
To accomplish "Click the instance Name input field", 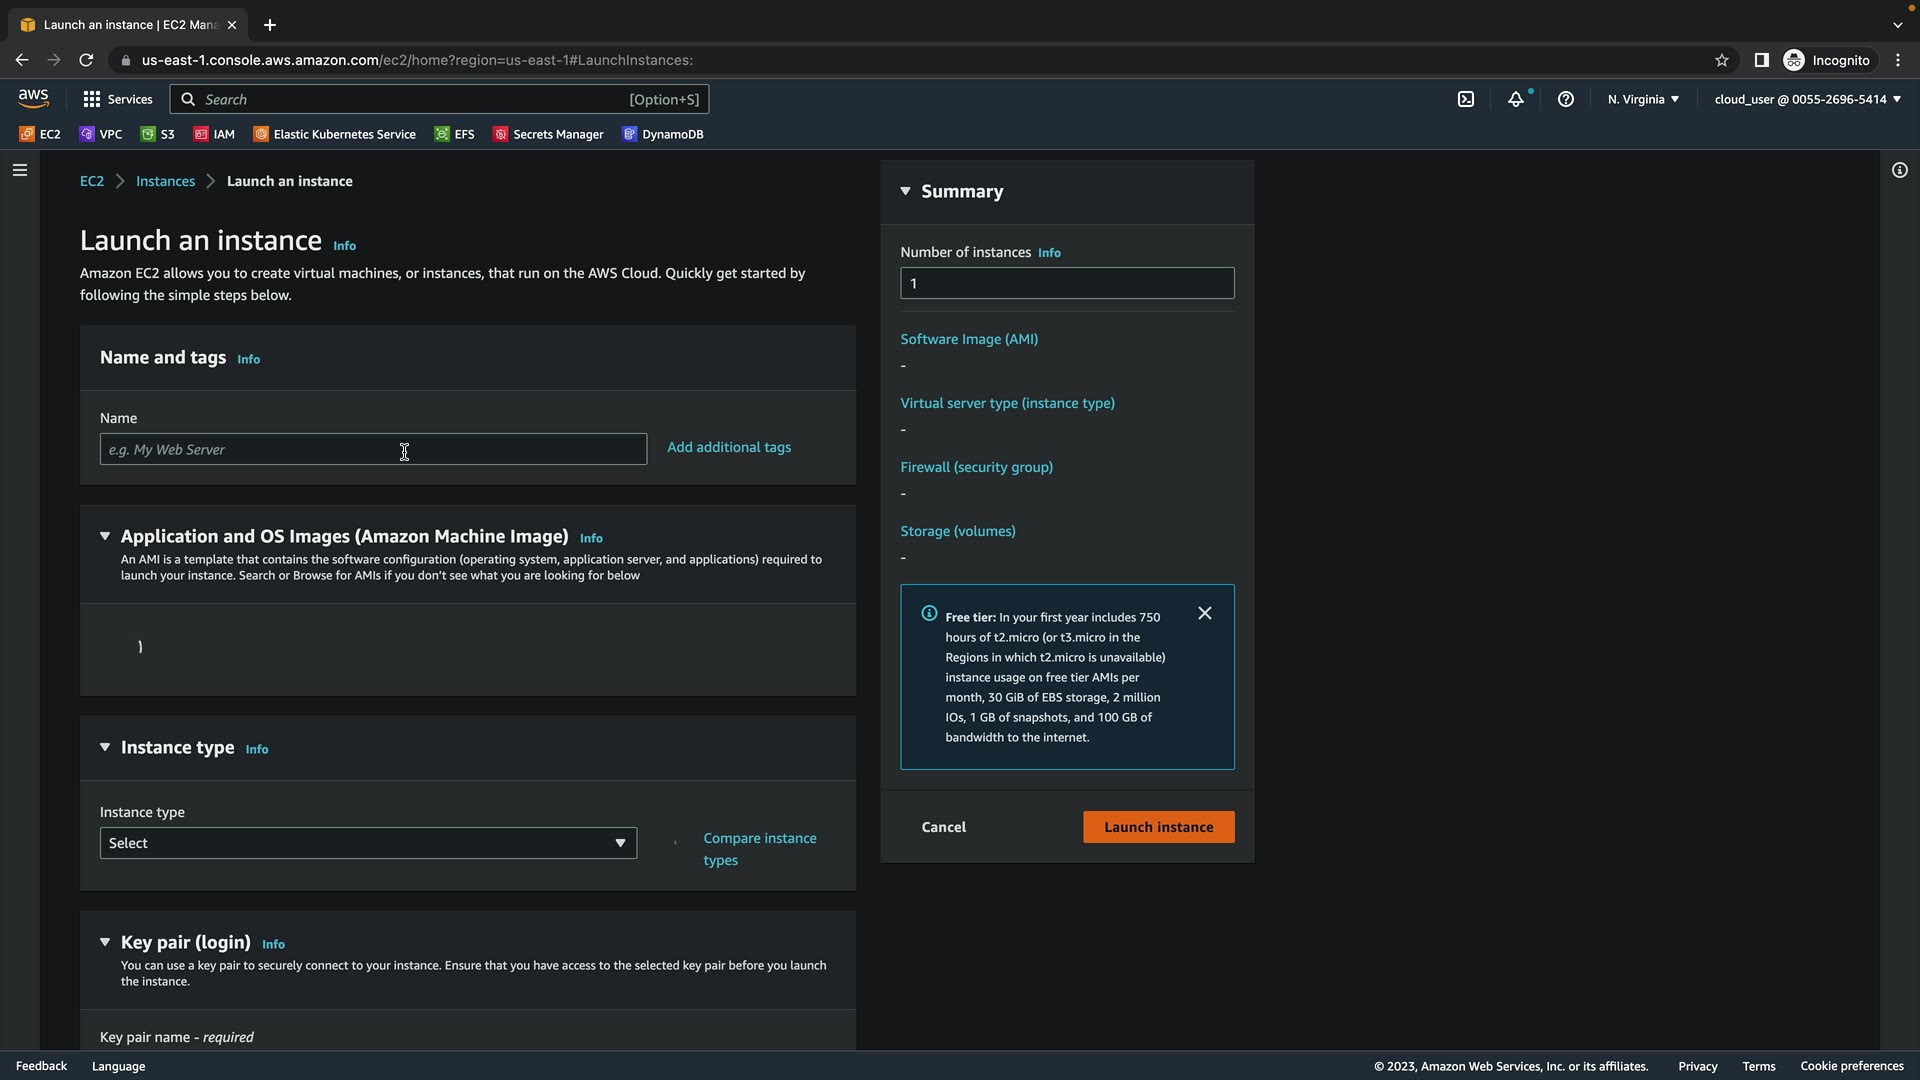I will 373,449.
